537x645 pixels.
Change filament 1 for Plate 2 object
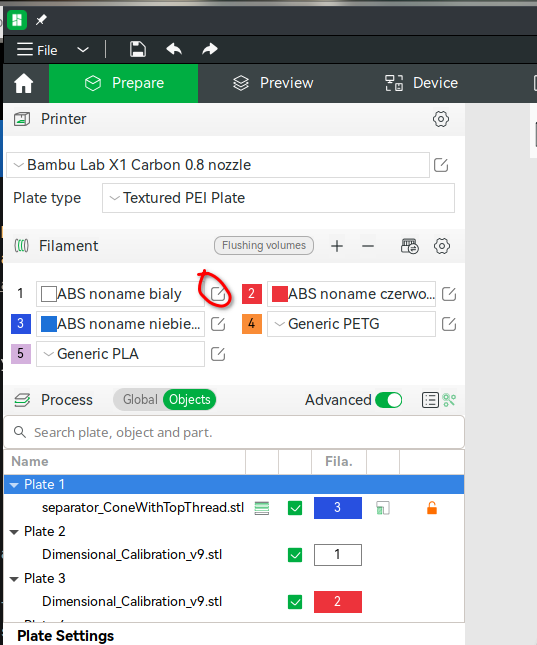pos(338,555)
